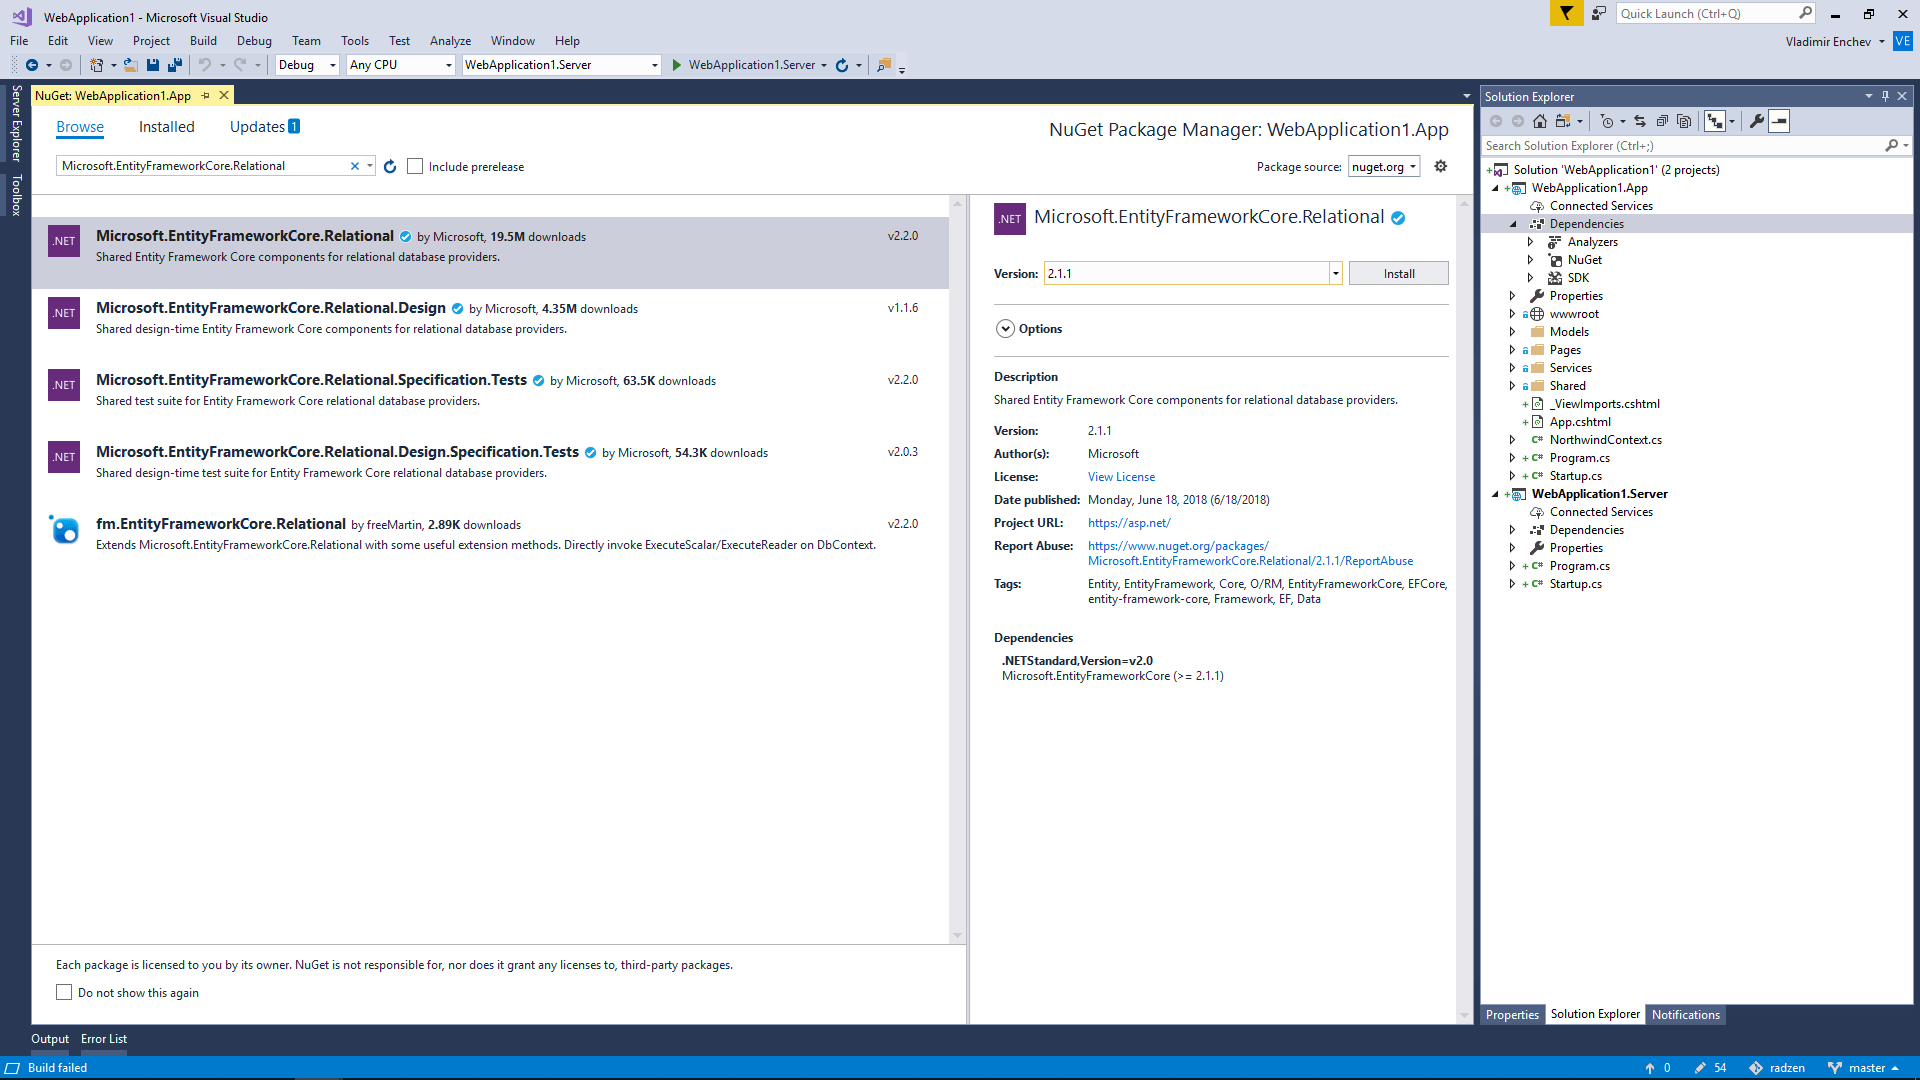Image resolution: width=1920 pixels, height=1080 pixels.
Task: Open the package Version dropdown
Action: tap(1335, 274)
